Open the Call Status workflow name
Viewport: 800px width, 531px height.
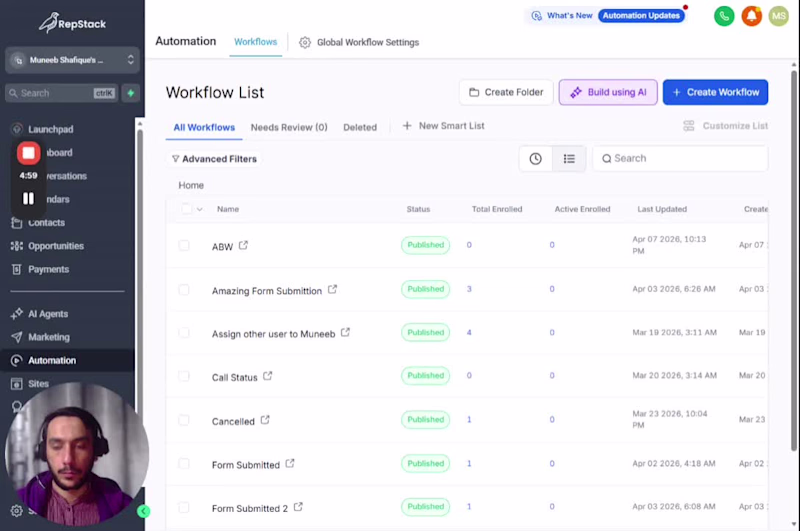(235, 377)
